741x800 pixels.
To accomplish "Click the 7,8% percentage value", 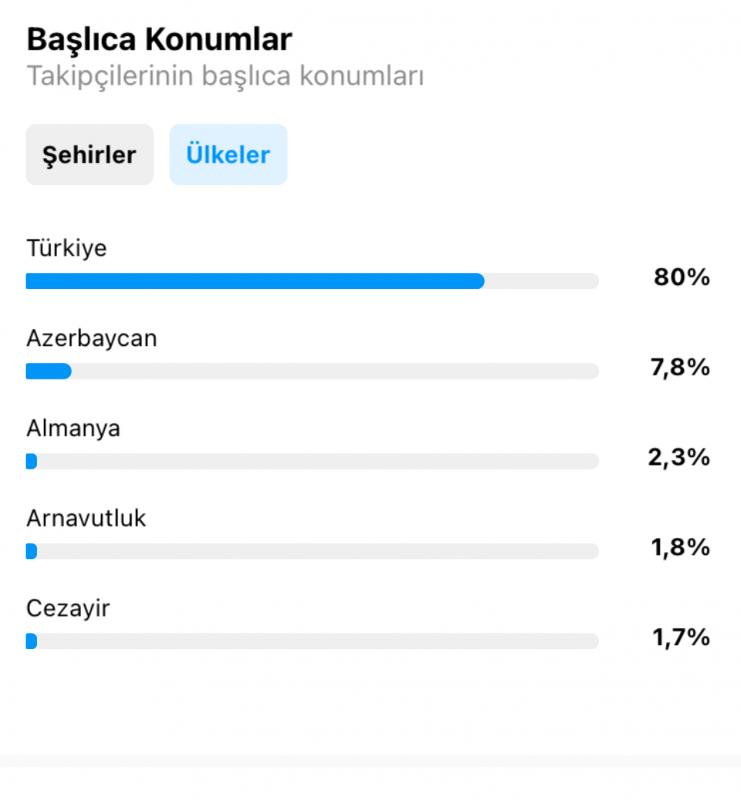I will click(680, 367).
